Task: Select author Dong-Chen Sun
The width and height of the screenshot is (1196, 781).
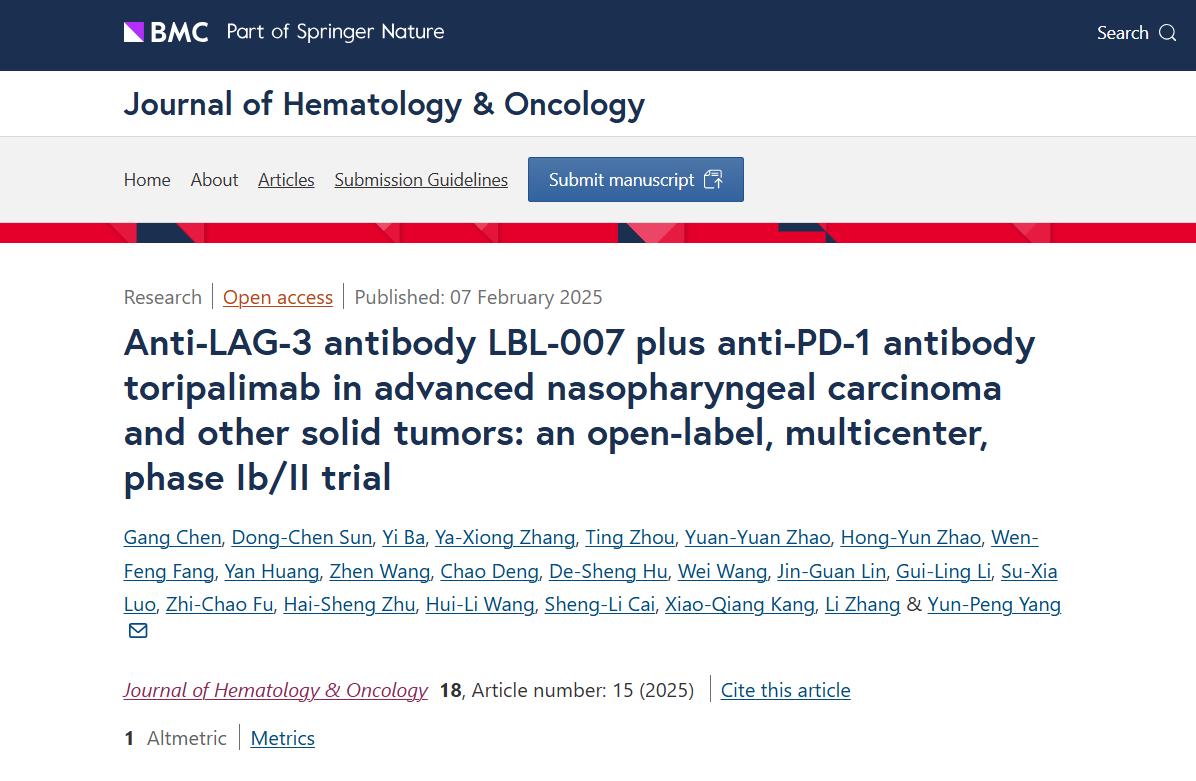Action: coord(301,538)
